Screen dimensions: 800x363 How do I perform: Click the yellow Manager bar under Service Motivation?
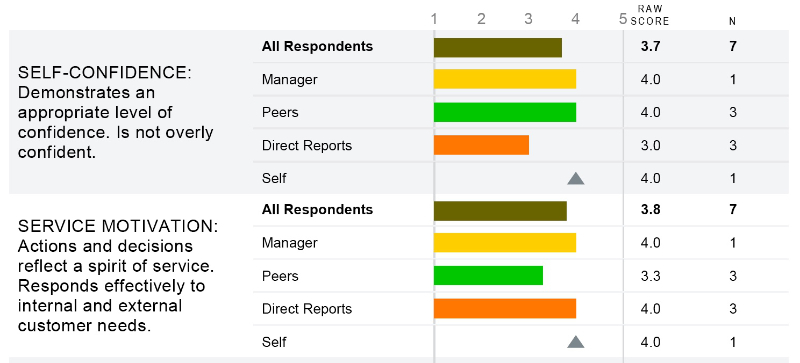click(x=505, y=243)
